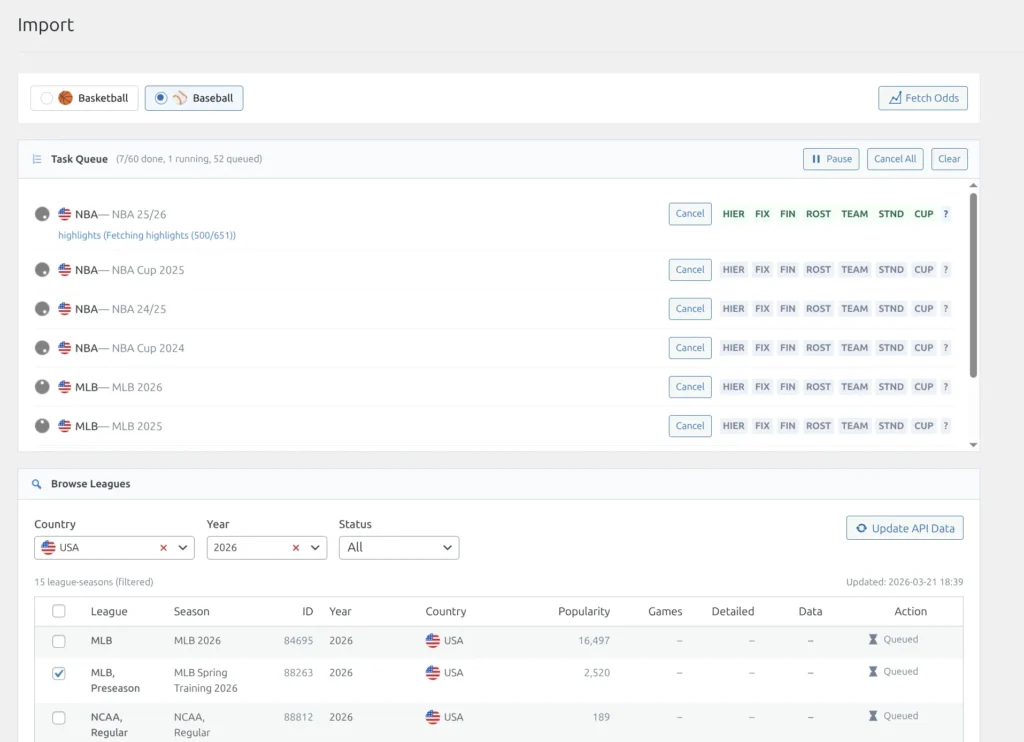Open the Country dropdown arrow
The image size is (1024, 742).
[183, 548]
